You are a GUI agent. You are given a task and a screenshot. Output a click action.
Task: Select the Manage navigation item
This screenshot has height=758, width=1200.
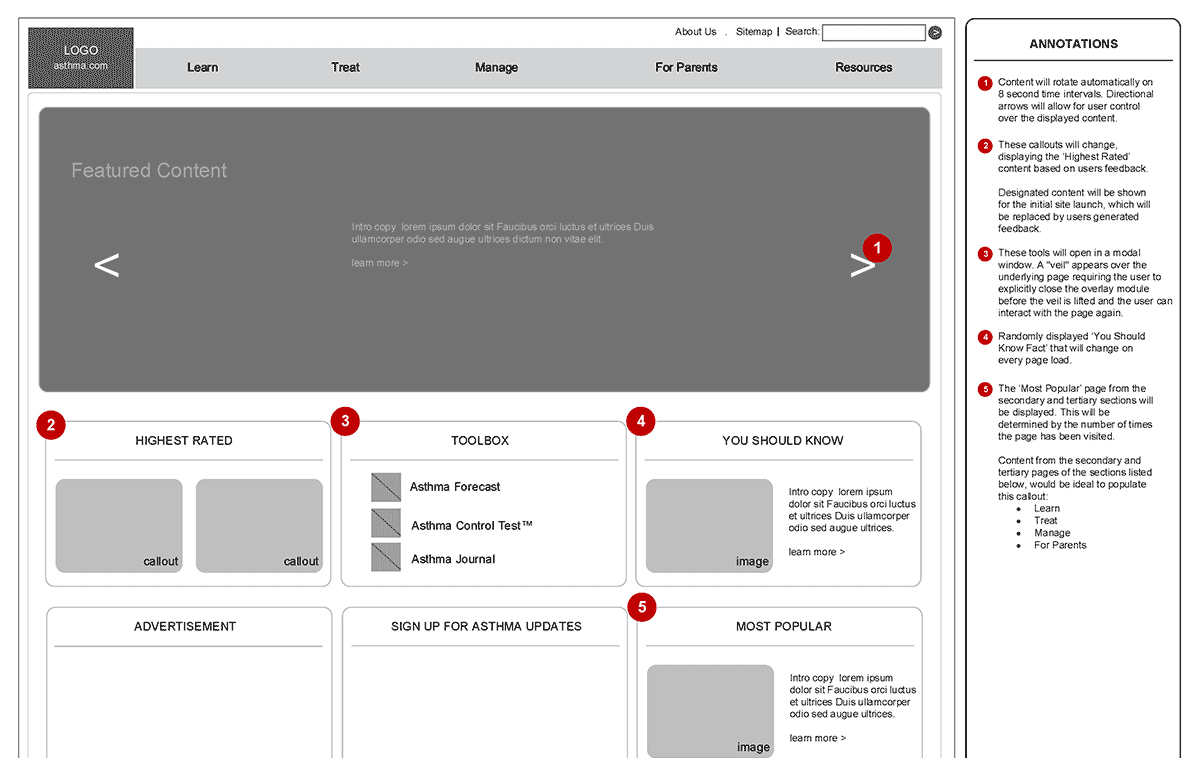pos(496,68)
